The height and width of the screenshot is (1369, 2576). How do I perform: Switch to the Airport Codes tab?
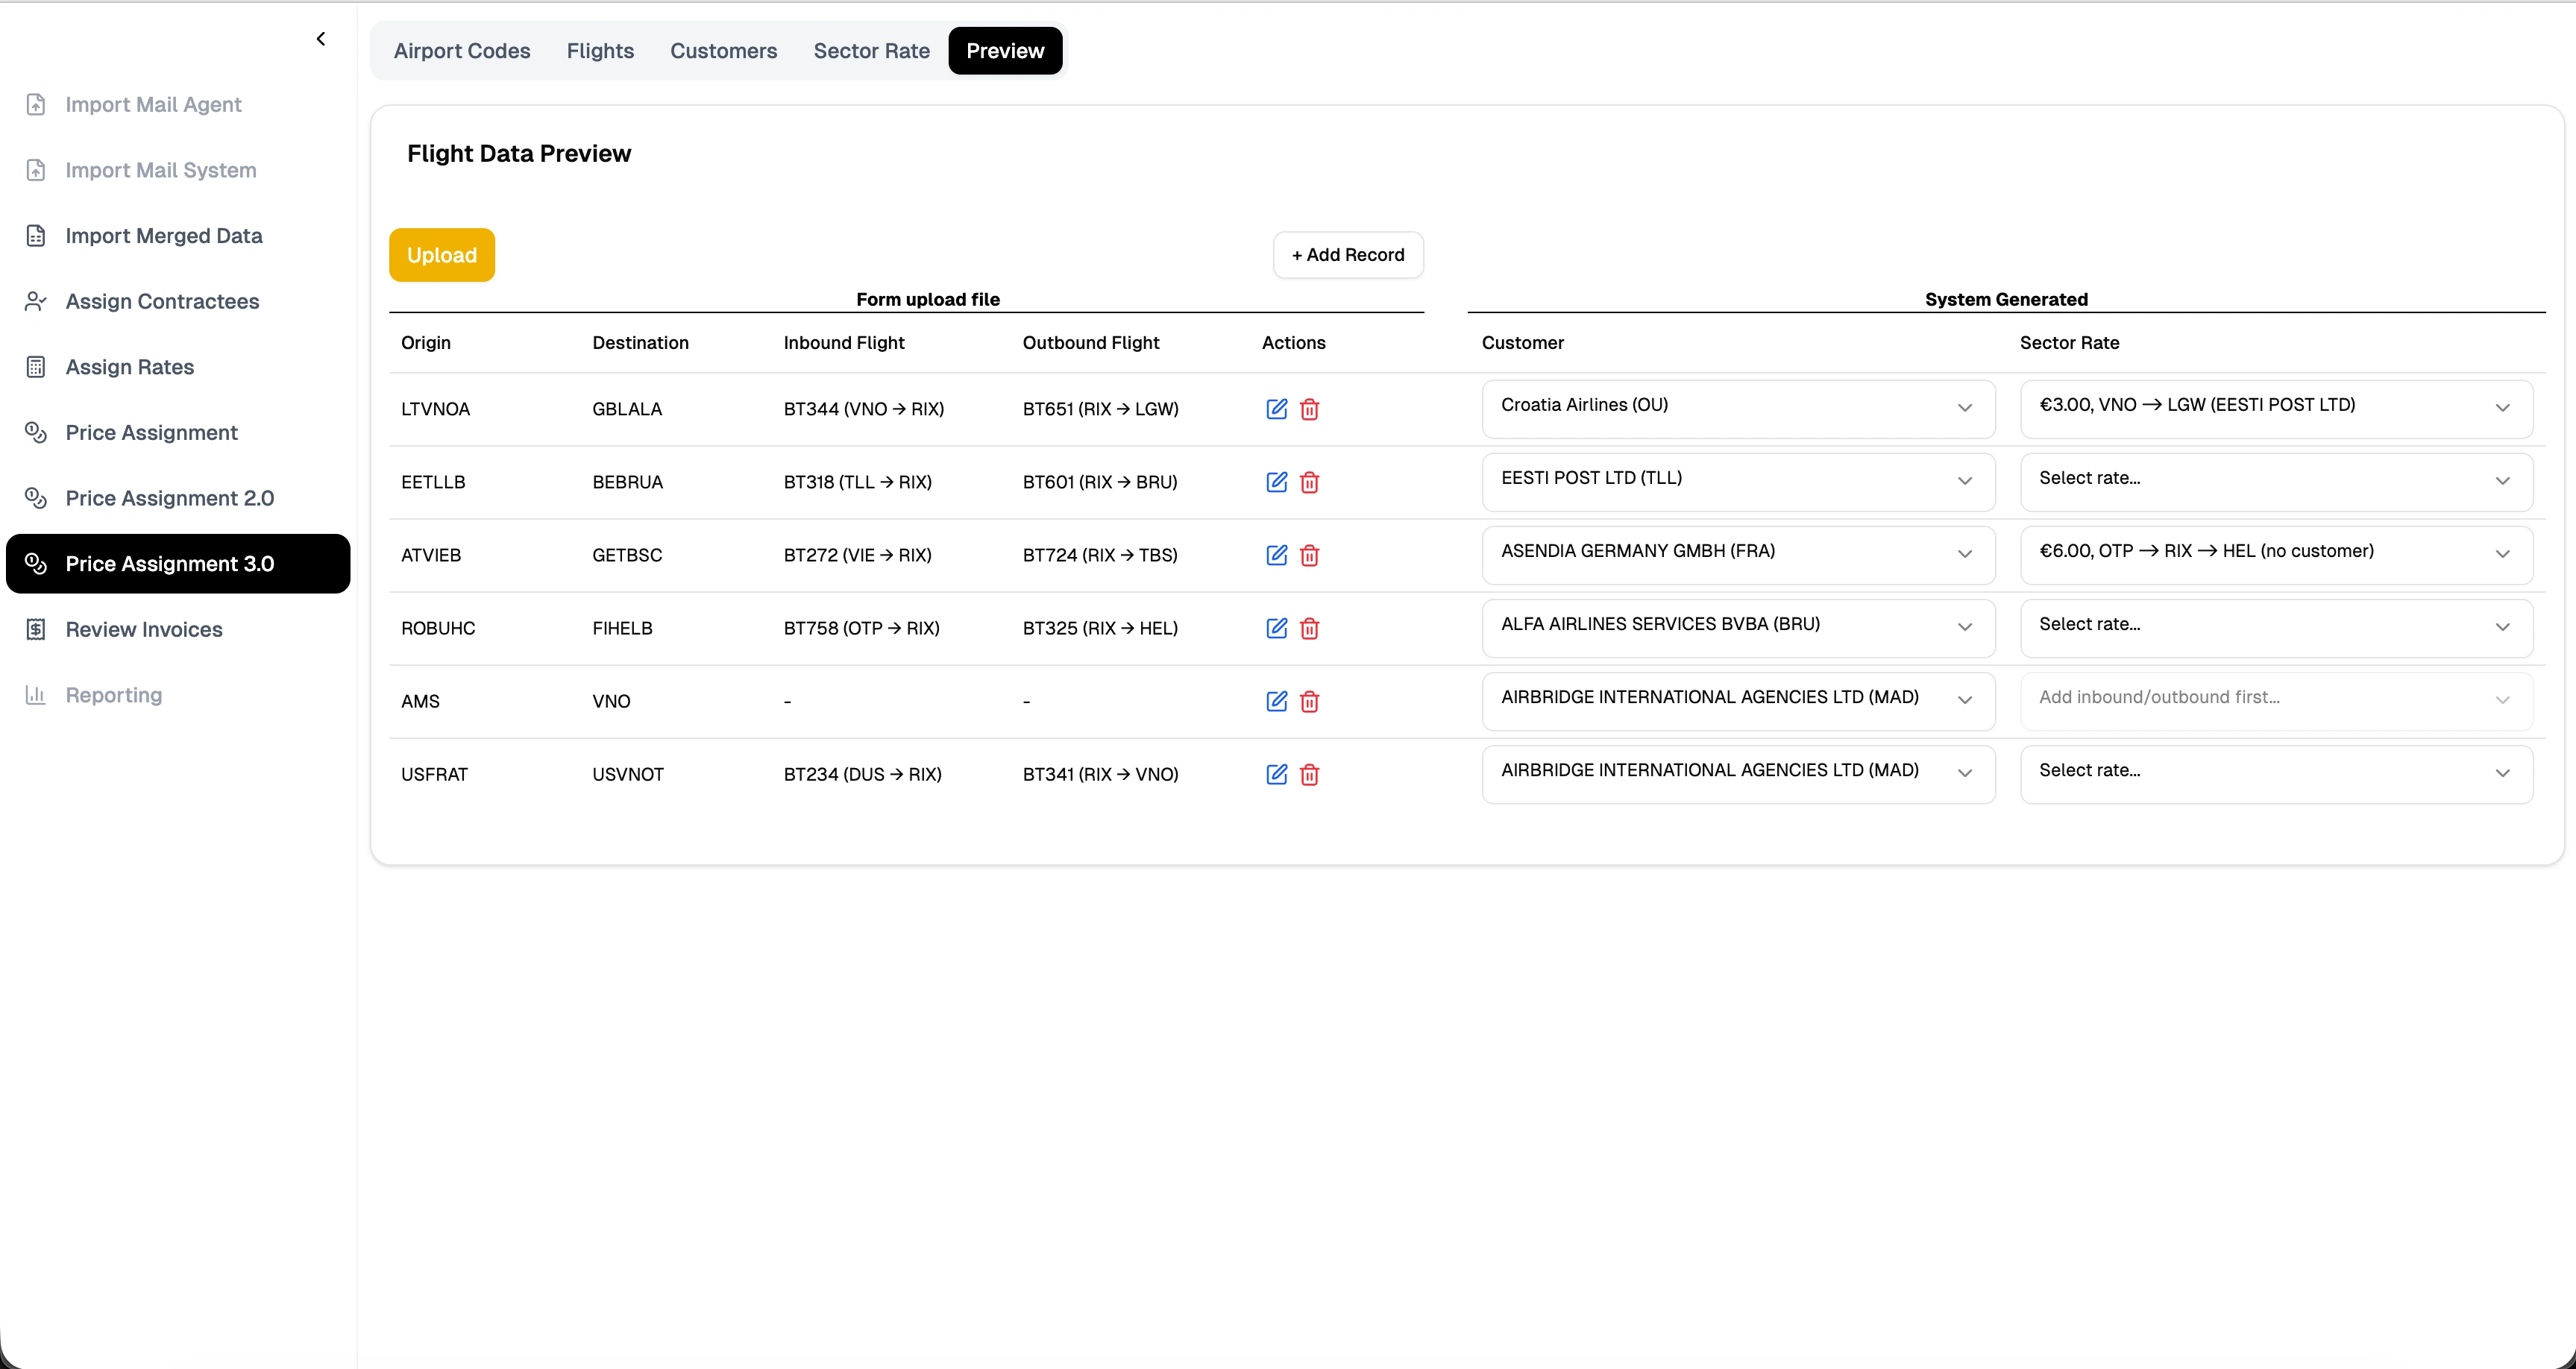(462, 51)
